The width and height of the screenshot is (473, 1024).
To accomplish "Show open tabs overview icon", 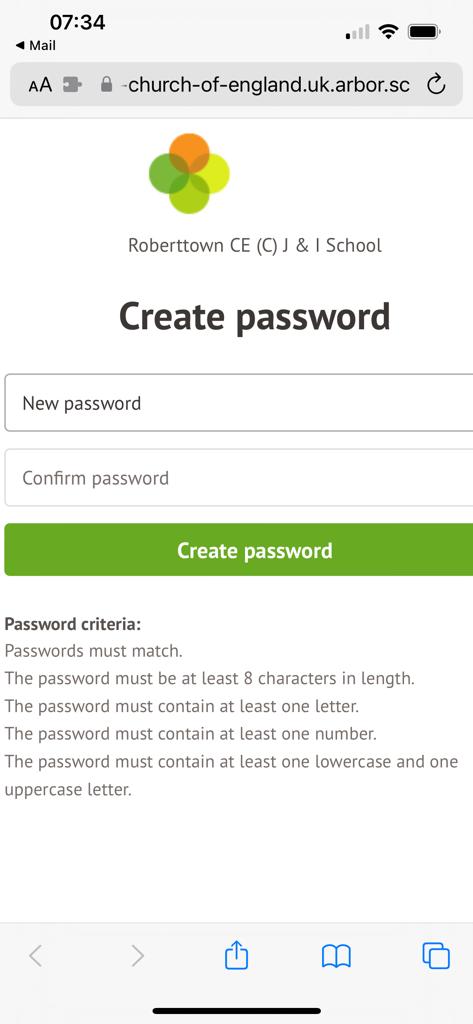I will click(436, 956).
